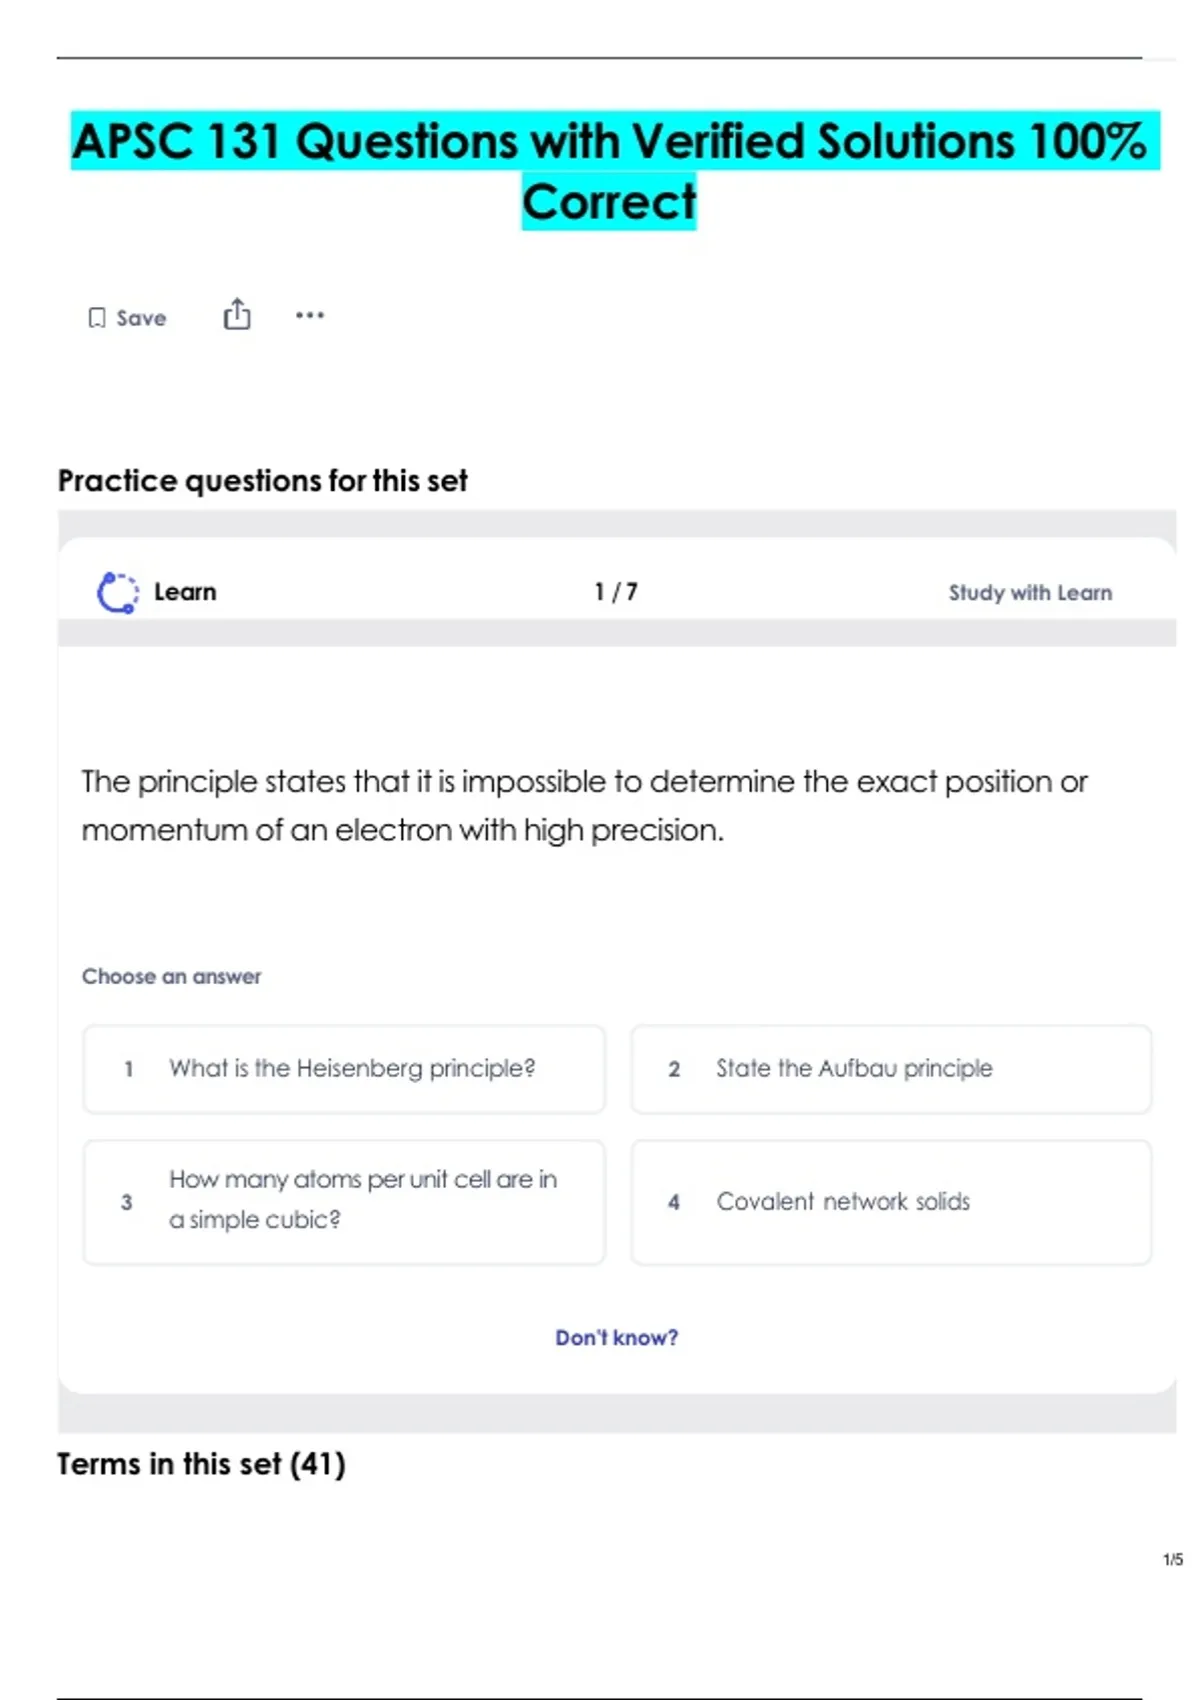The width and height of the screenshot is (1200, 1700).
Task: Click the "1 / 7" question counter
Action: [616, 592]
